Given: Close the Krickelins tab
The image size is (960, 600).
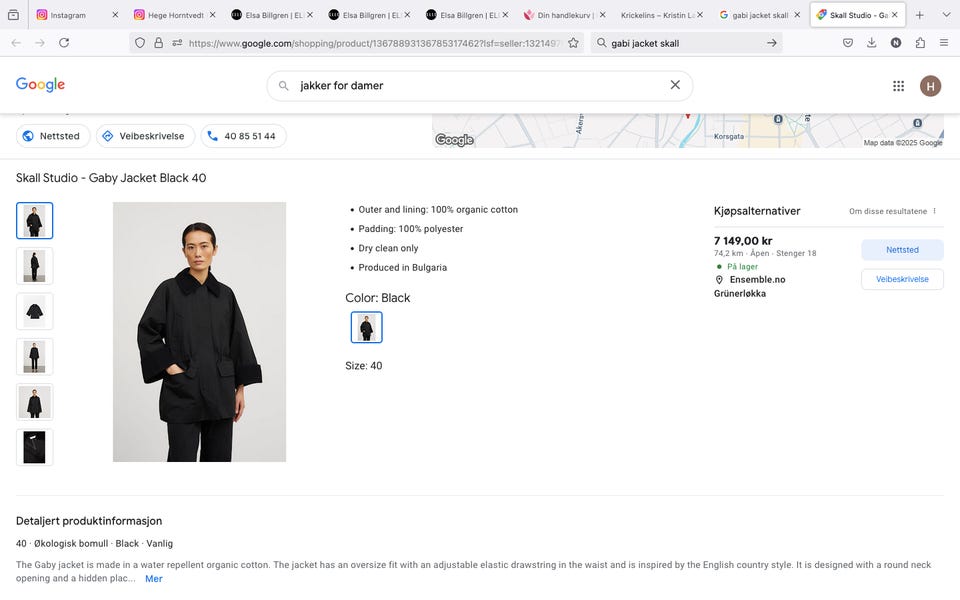Looking at the screenshot, I should coord(700,15).
